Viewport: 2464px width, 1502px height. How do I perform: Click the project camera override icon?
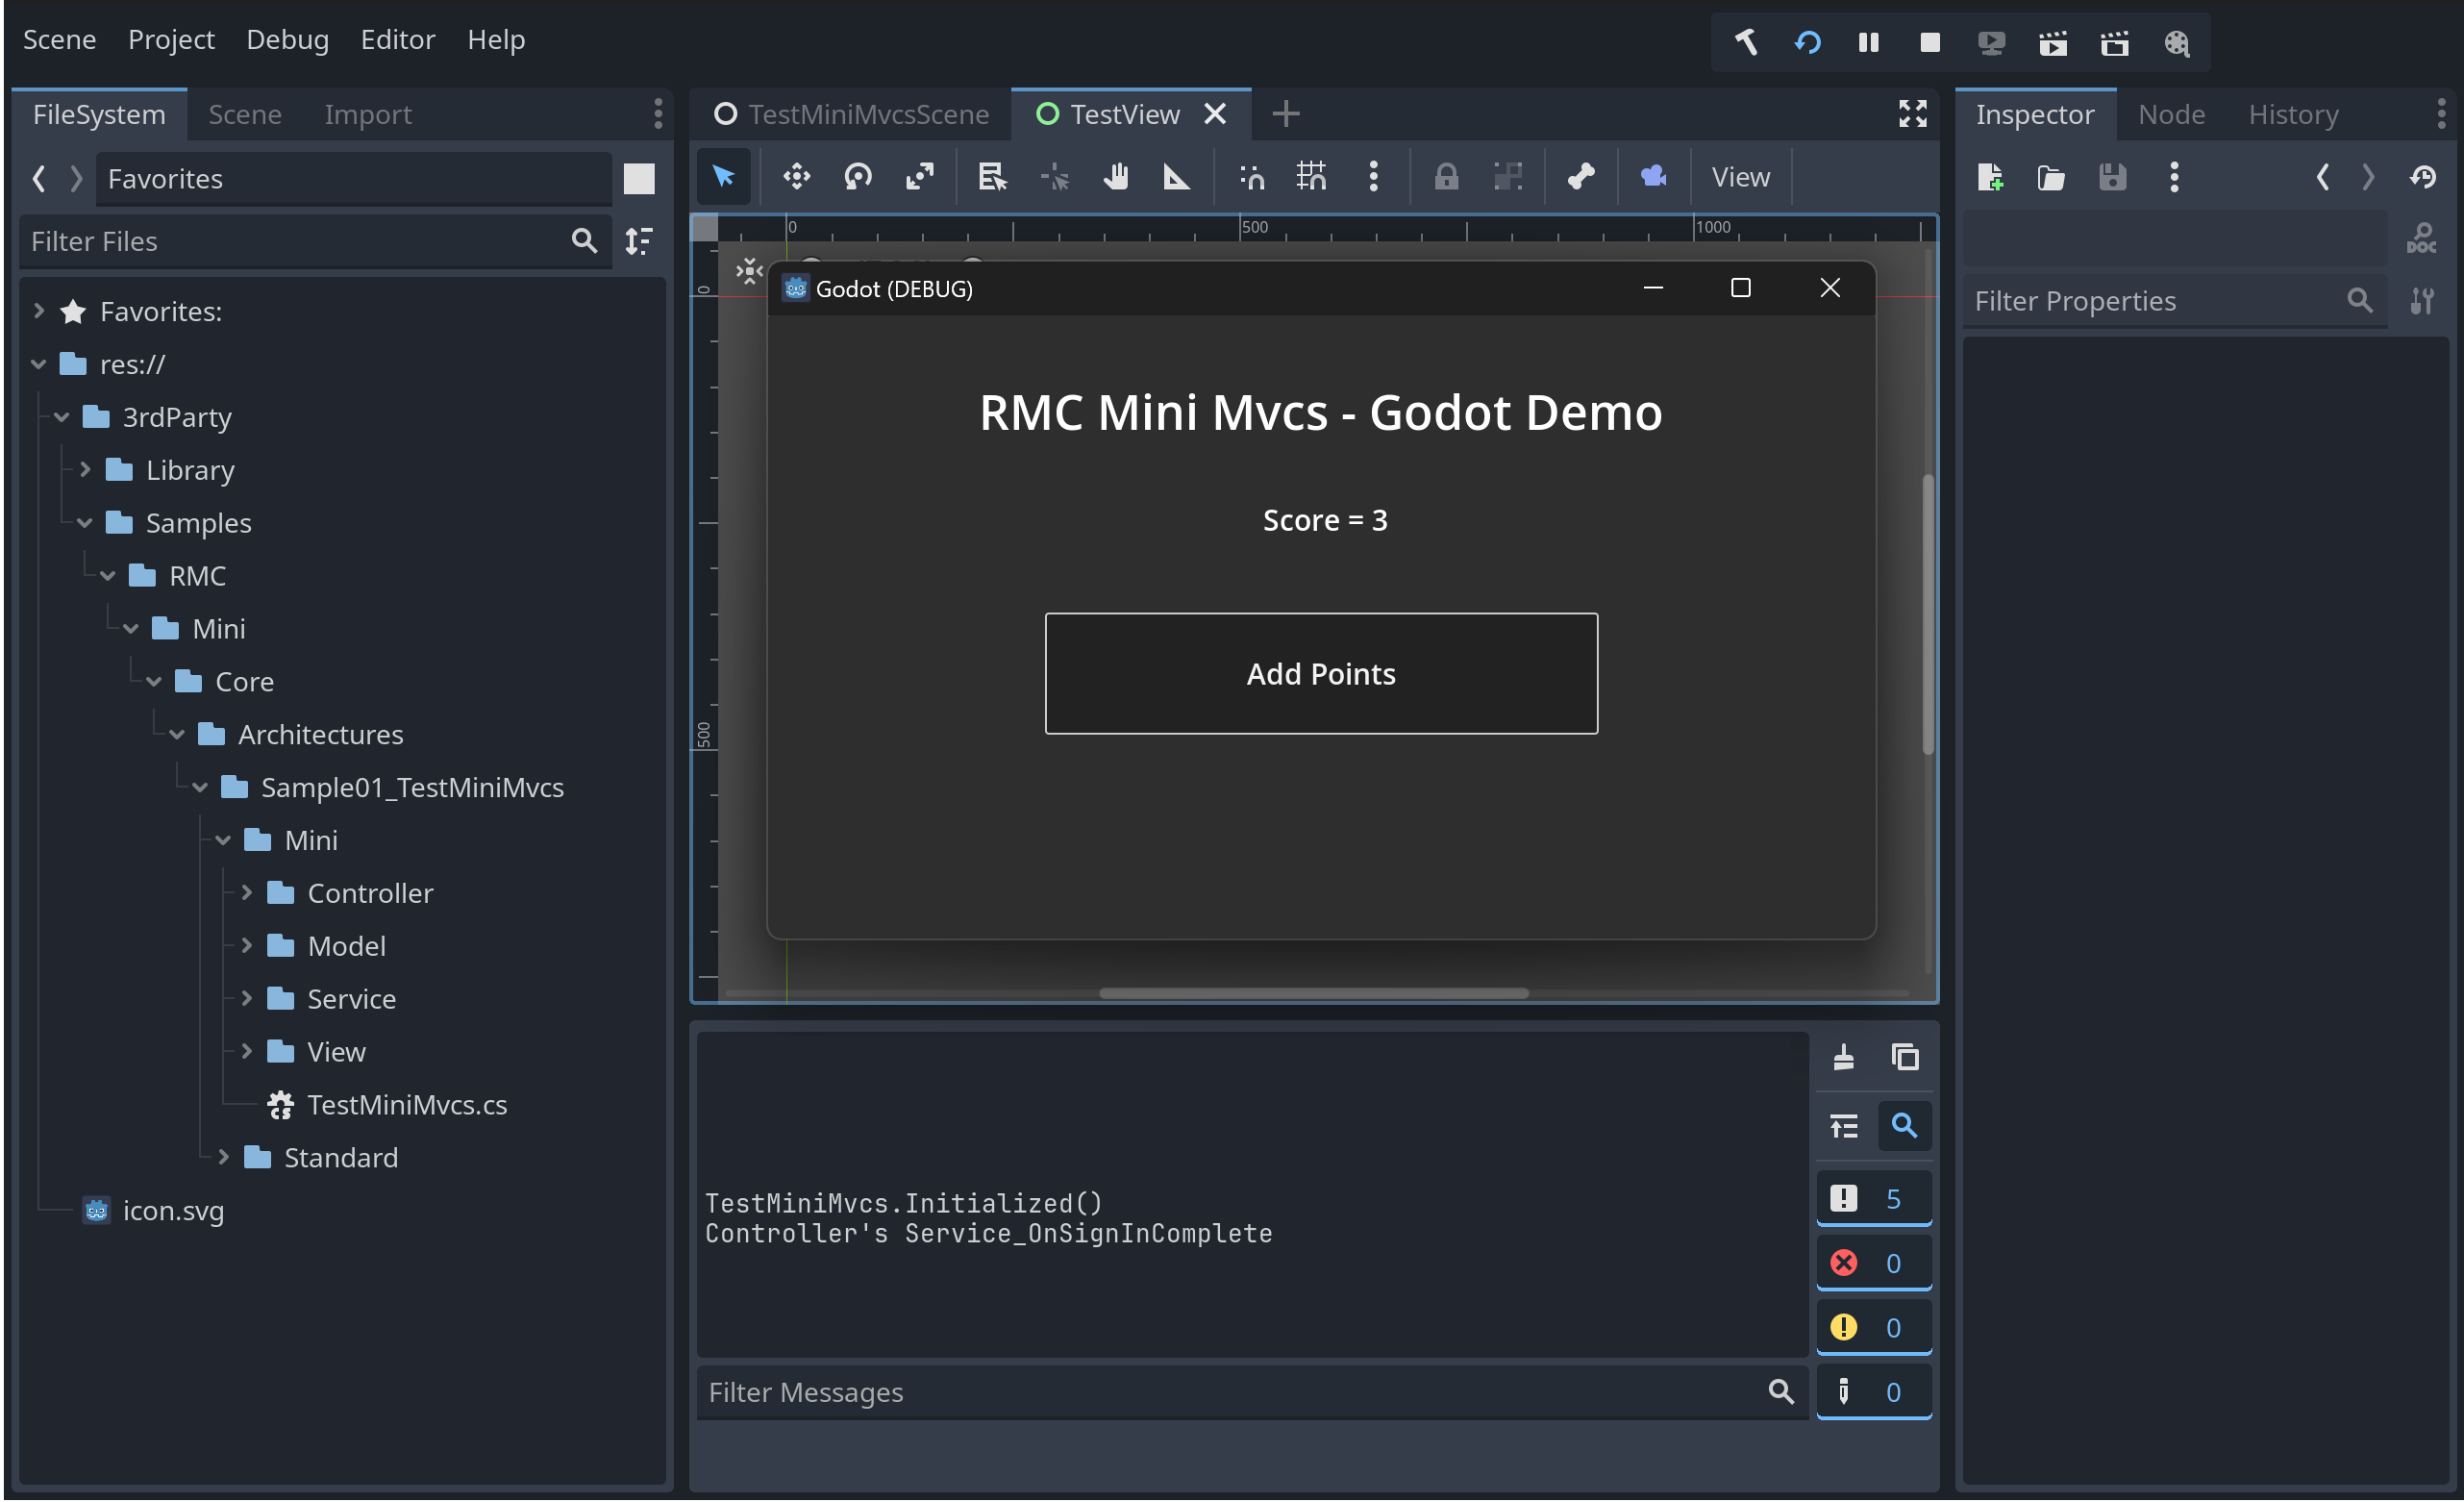coord(1654,177)
